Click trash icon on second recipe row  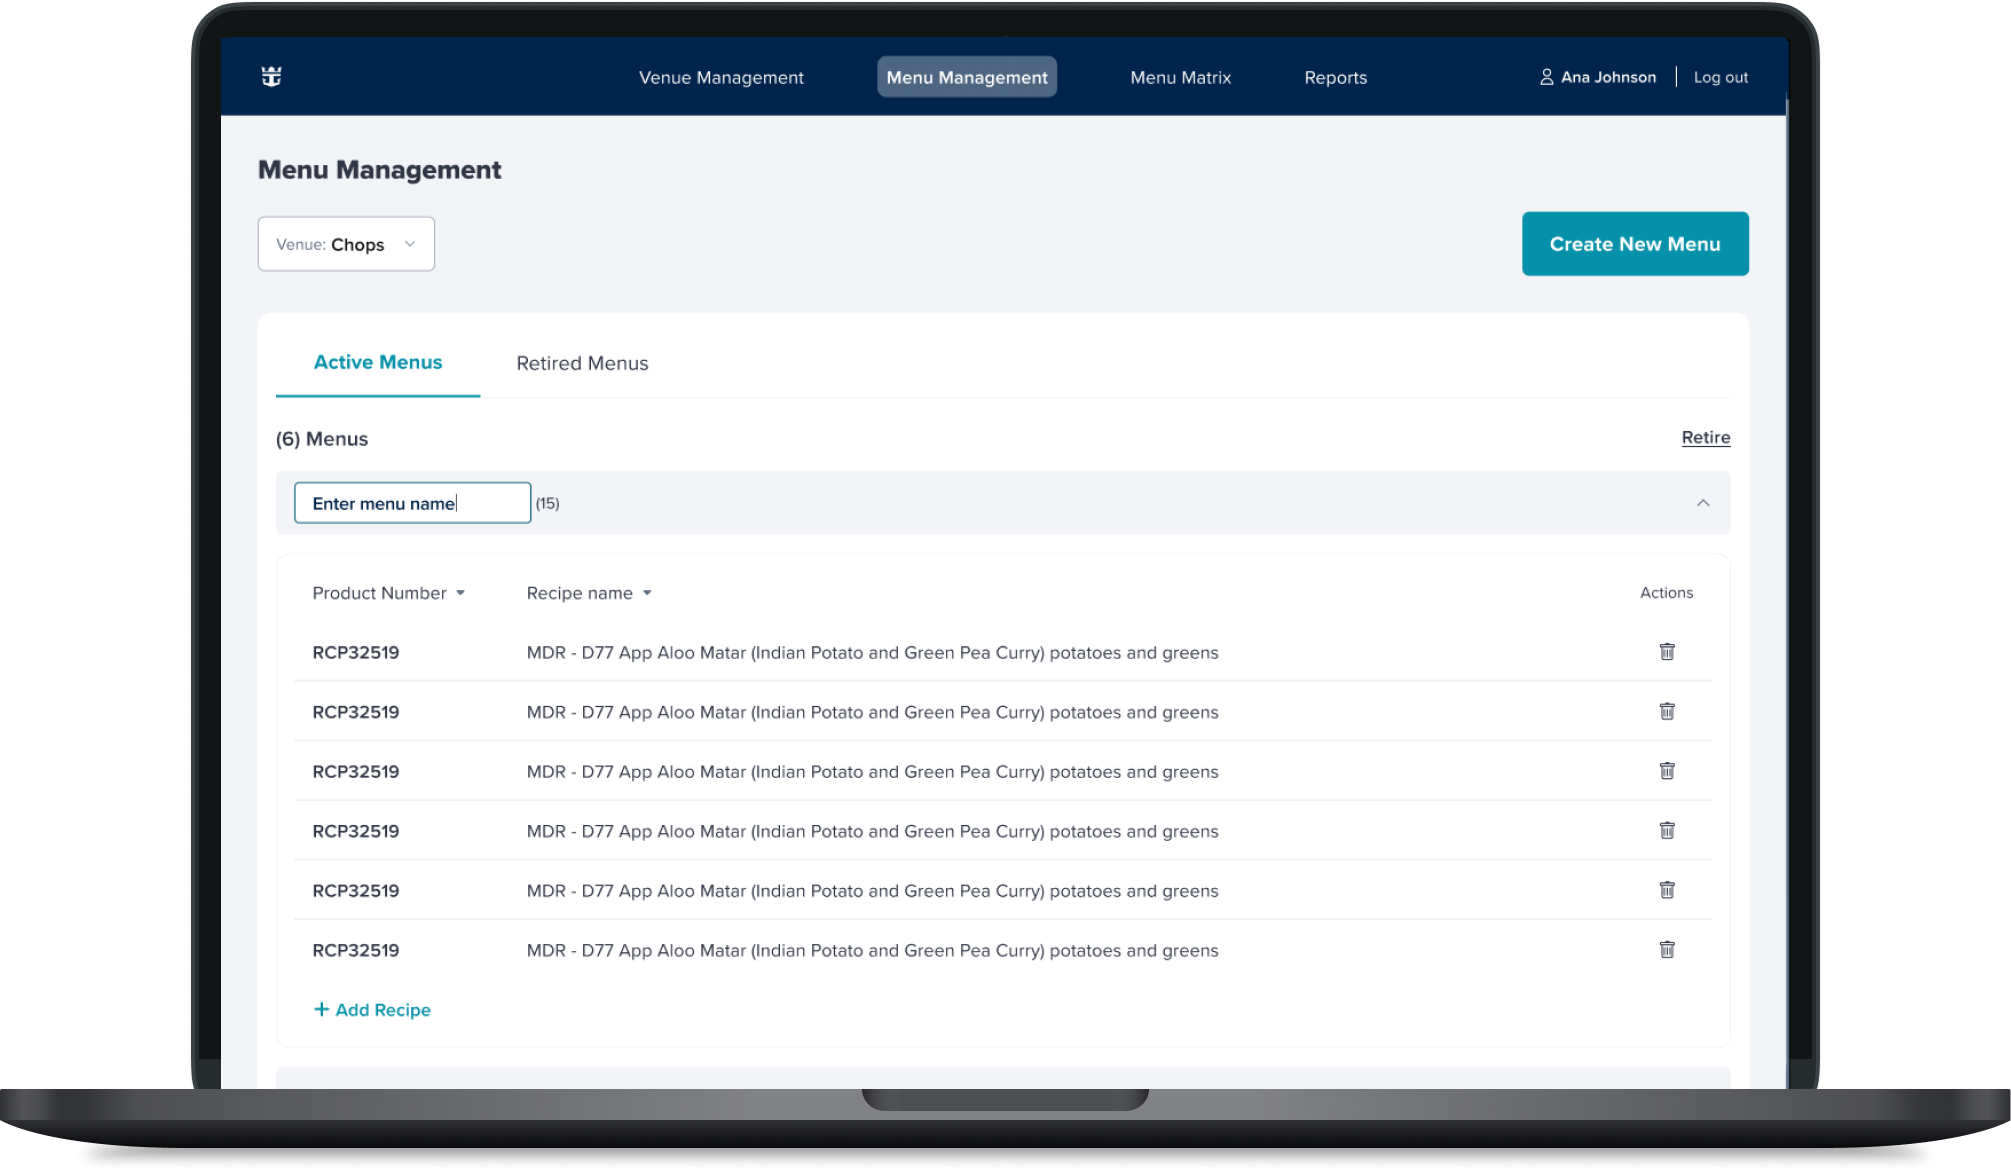tap(1666, 711)
